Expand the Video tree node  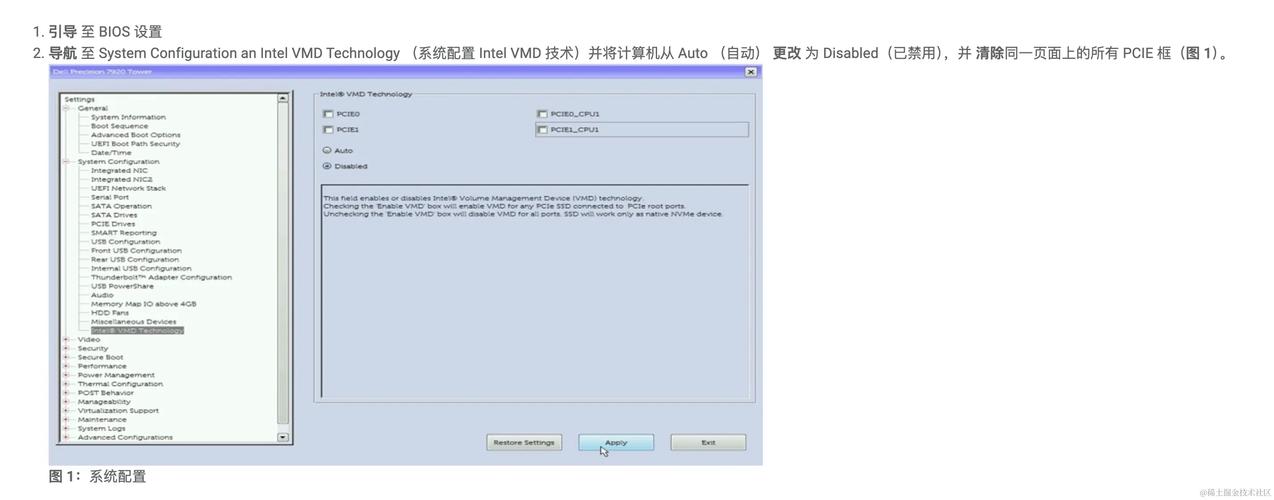[x=67, y=340]
